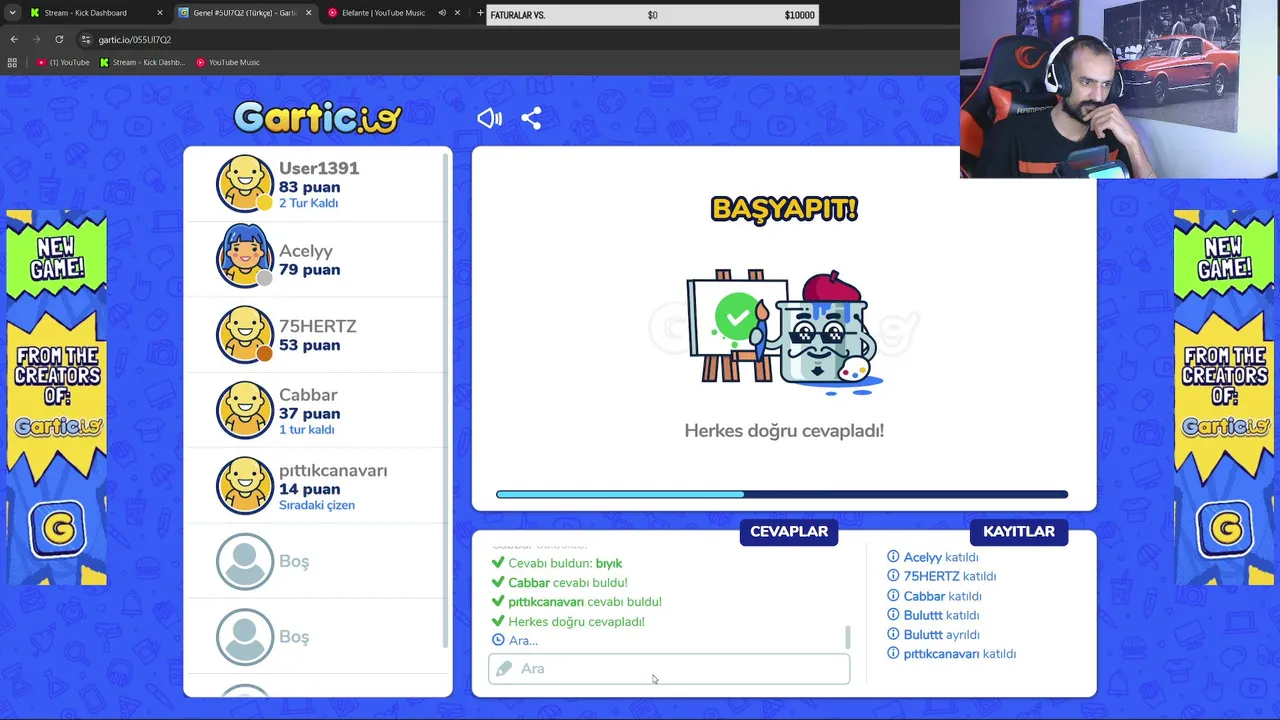The height and width of the screenshot is (720, 1280).
Task: Open the YouTube bookmark
Action: point(63,62)
